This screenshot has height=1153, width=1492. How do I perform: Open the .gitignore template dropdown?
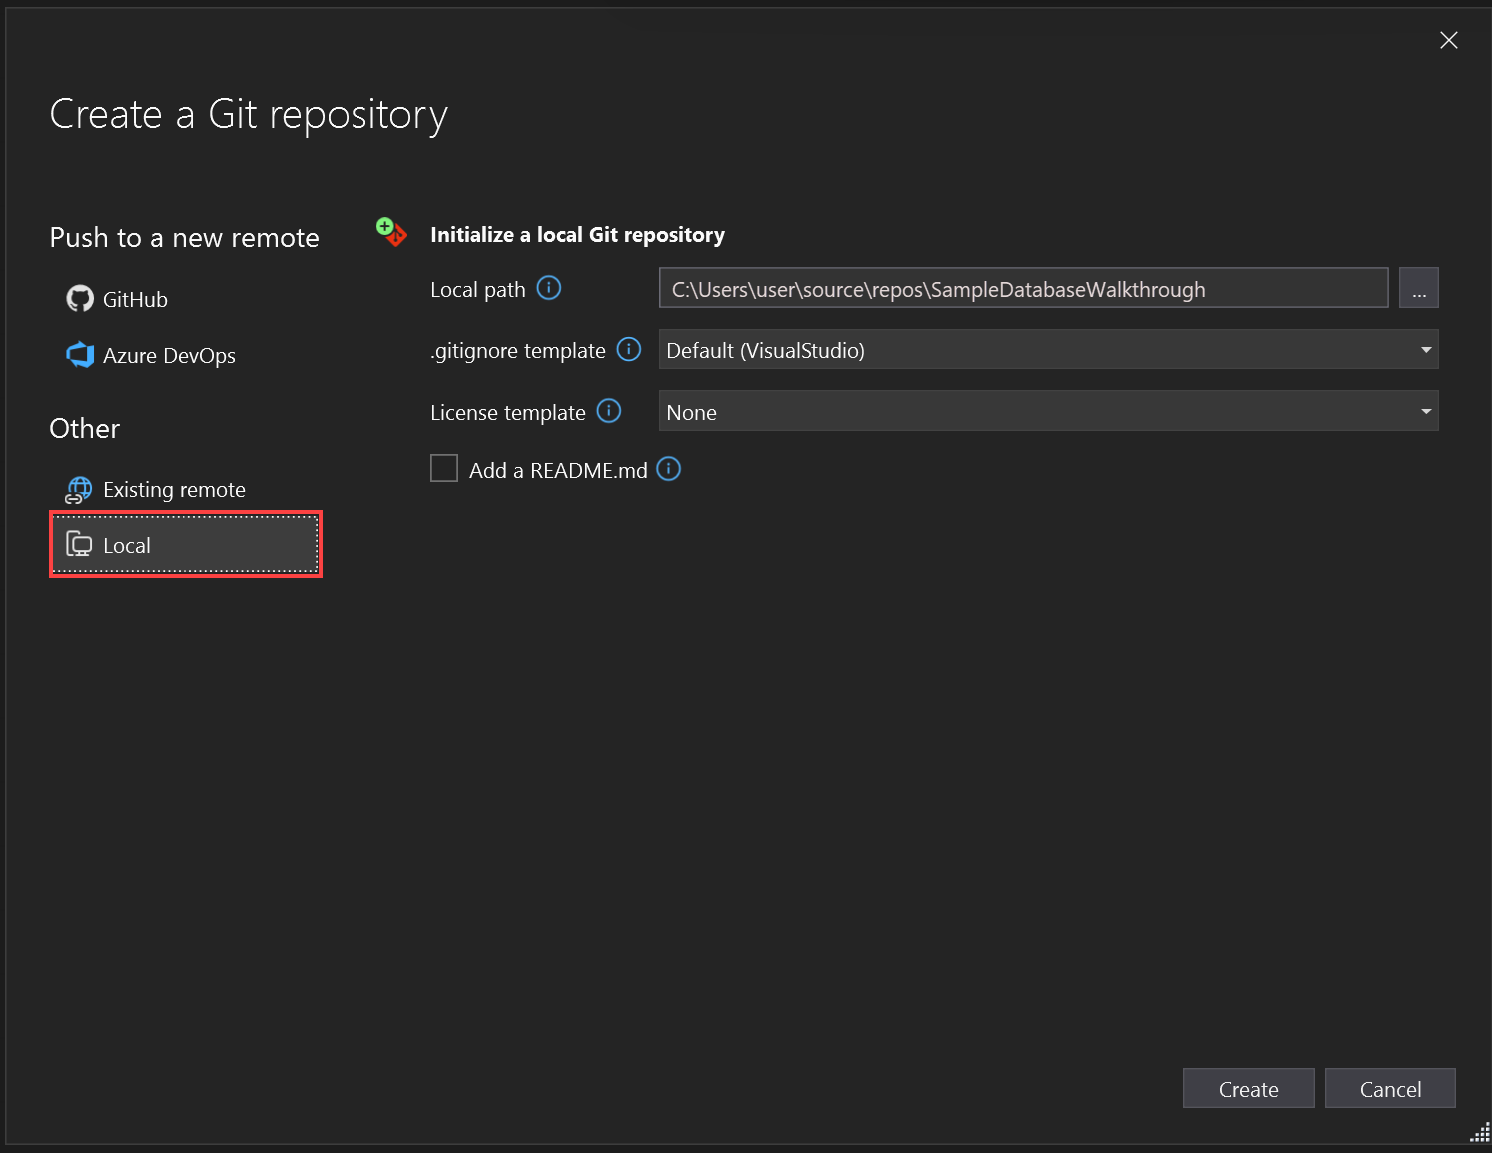[1426, 349]
